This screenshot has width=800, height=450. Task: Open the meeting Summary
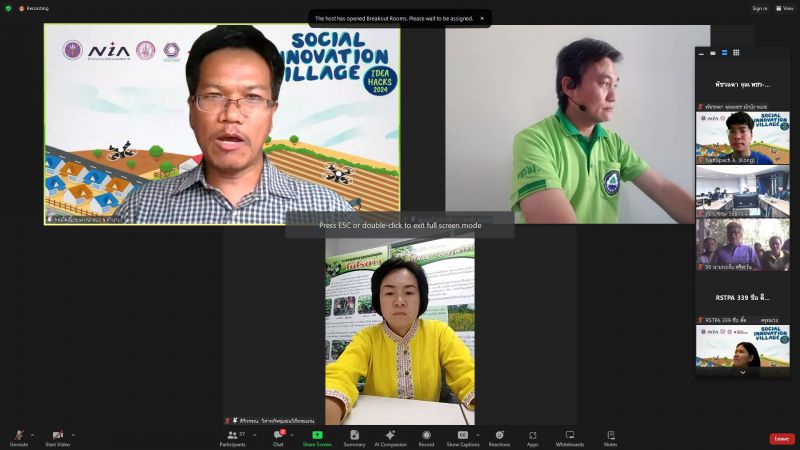click(x=354, y=435)
